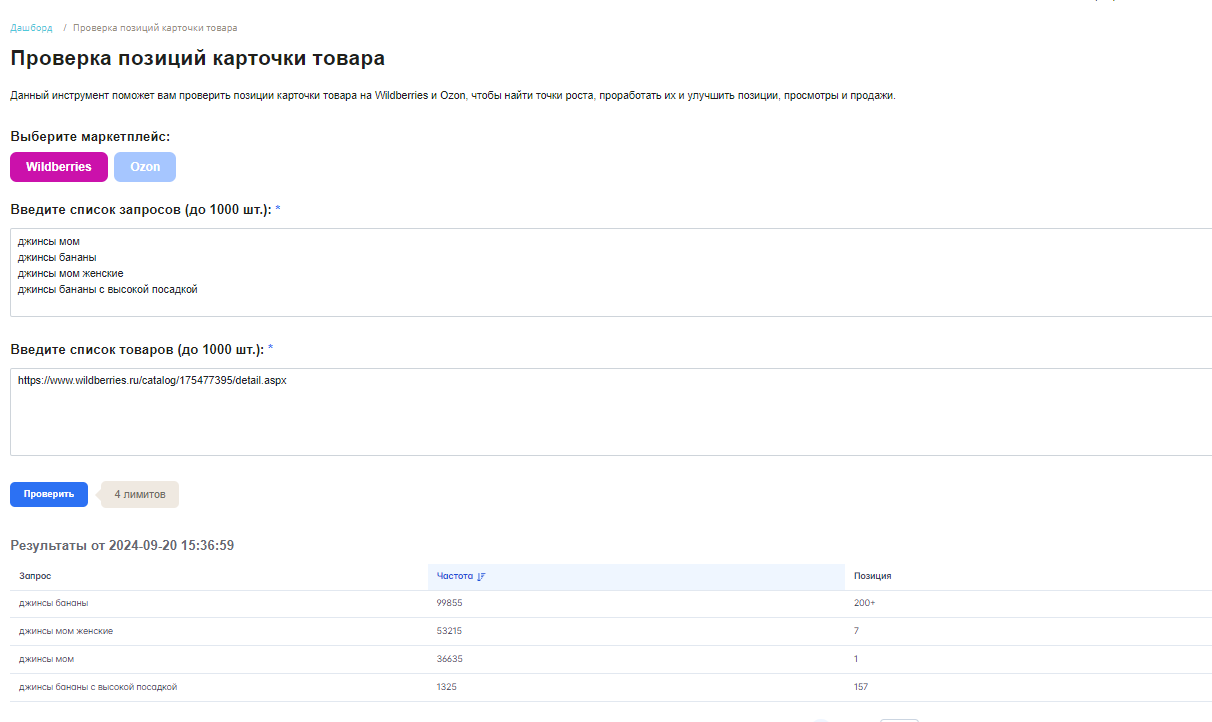Viewport: 1212px width, 722px height.
Task: Click the Проверка позиций карточки товара breadcrumb text
Action: click(155, 28)
